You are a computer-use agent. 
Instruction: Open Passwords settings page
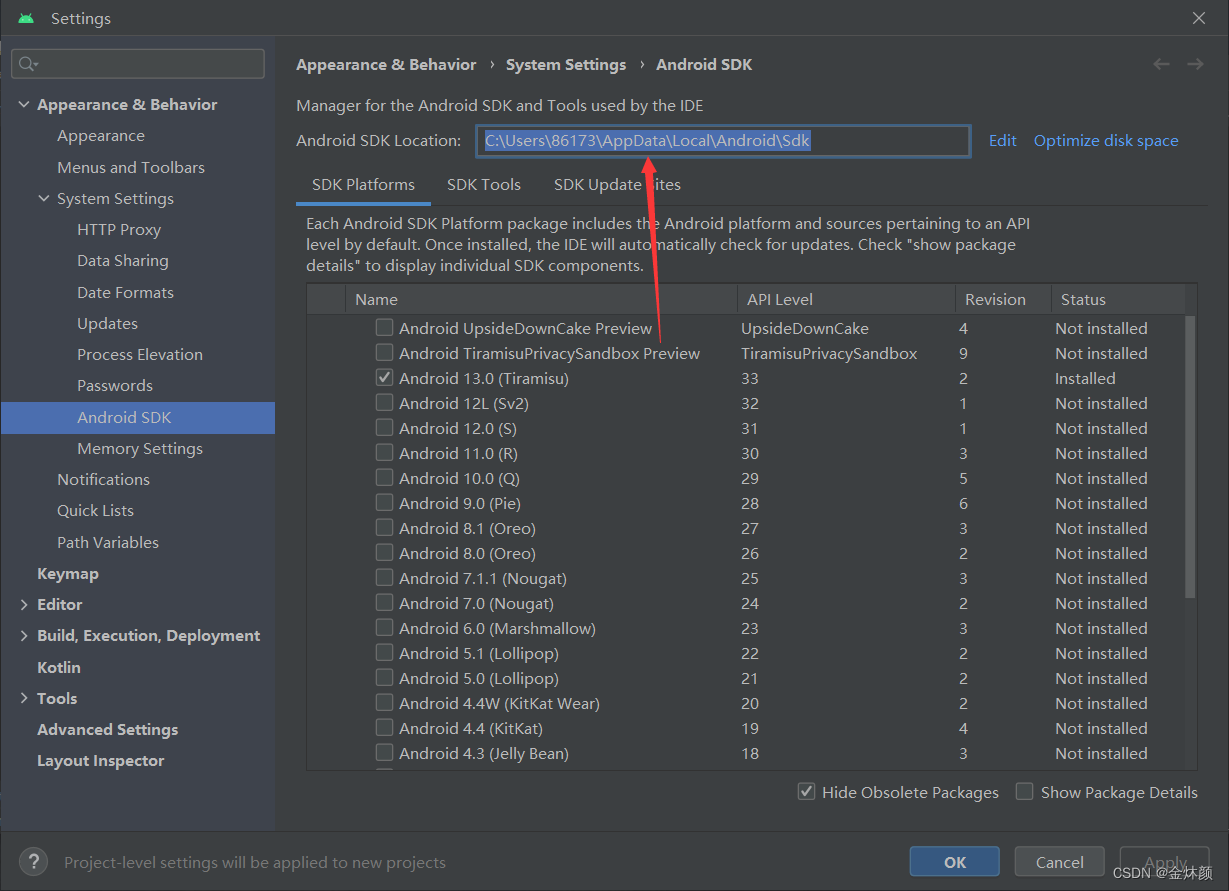(114, 385)
